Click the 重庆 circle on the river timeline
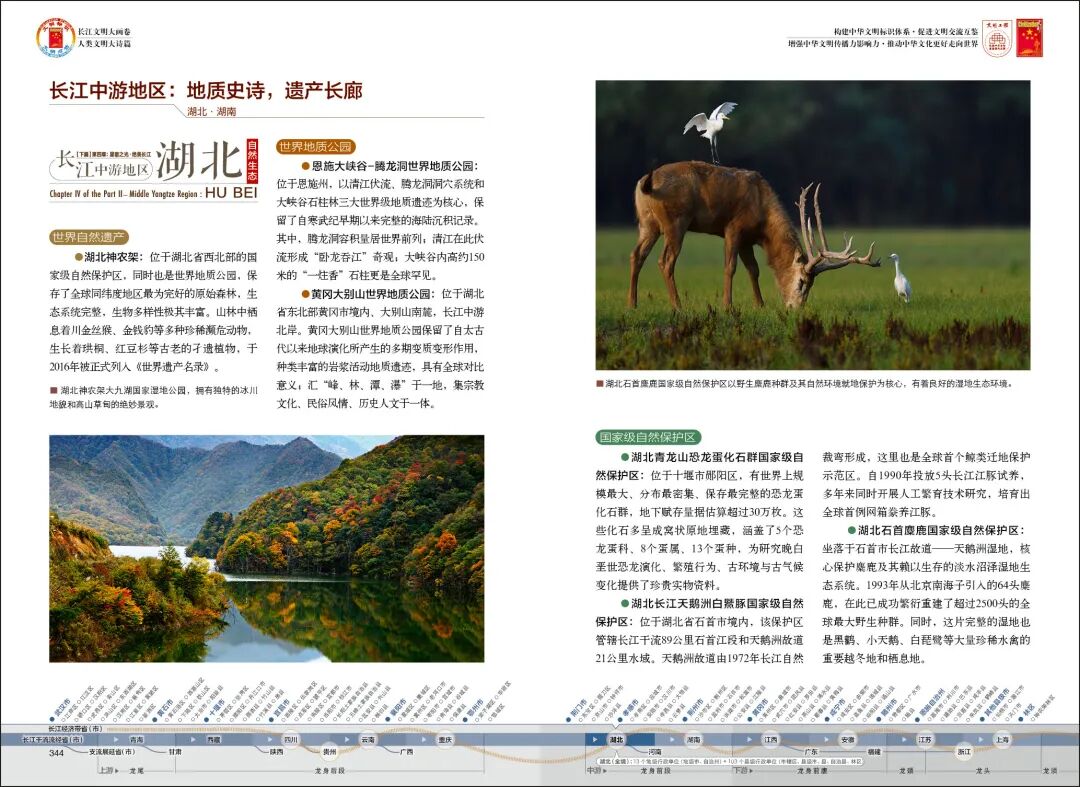 (445, 739)
